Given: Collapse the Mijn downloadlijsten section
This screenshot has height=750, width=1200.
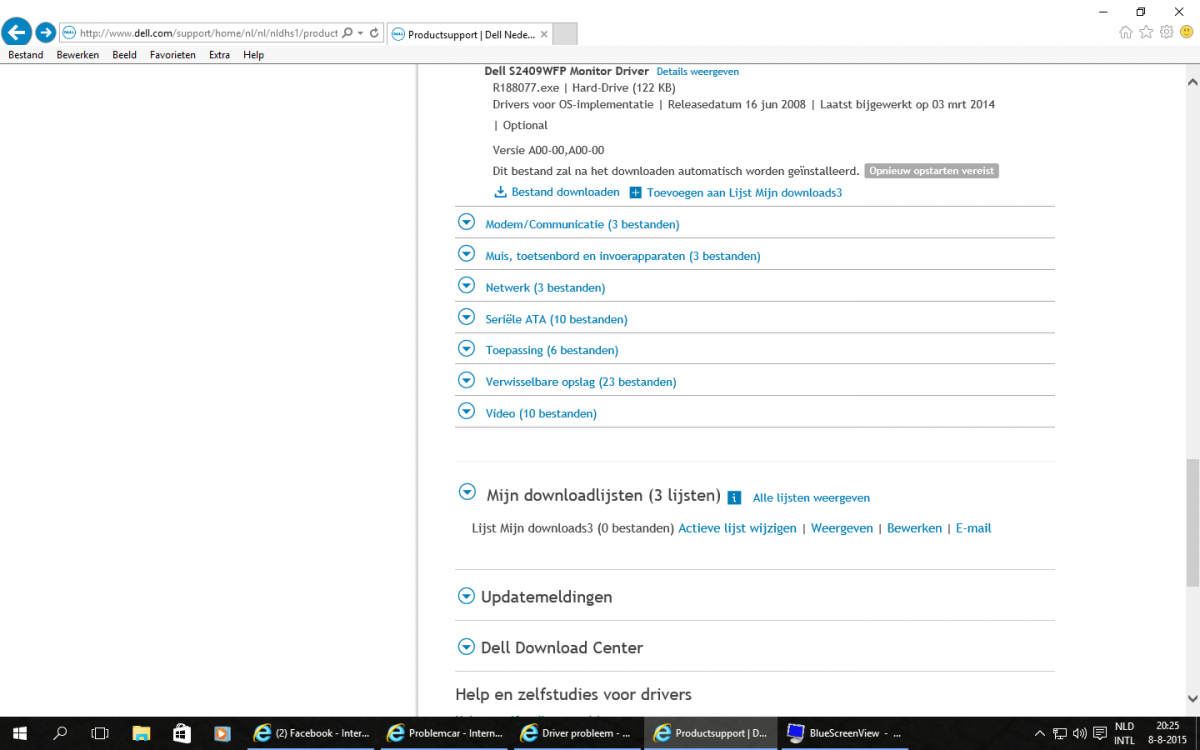Looking at the screenshot, I should (467, 492).
